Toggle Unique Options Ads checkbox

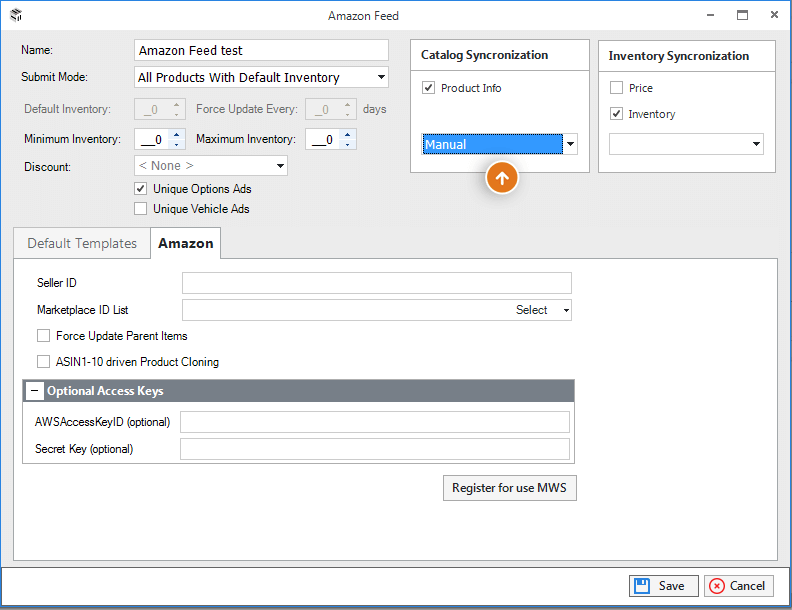click(x=140, y=189)
